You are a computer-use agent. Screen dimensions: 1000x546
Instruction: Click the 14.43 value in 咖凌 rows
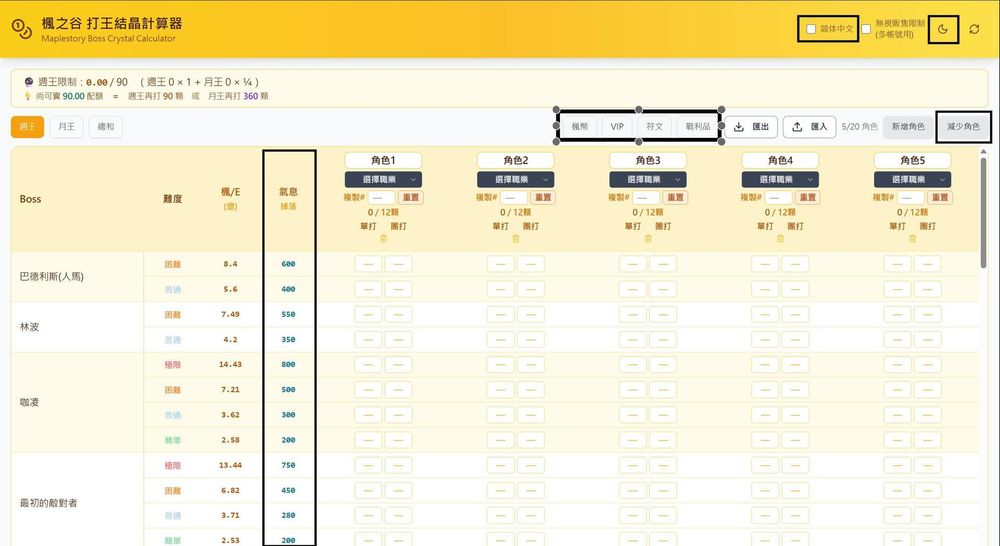point(230,365)
